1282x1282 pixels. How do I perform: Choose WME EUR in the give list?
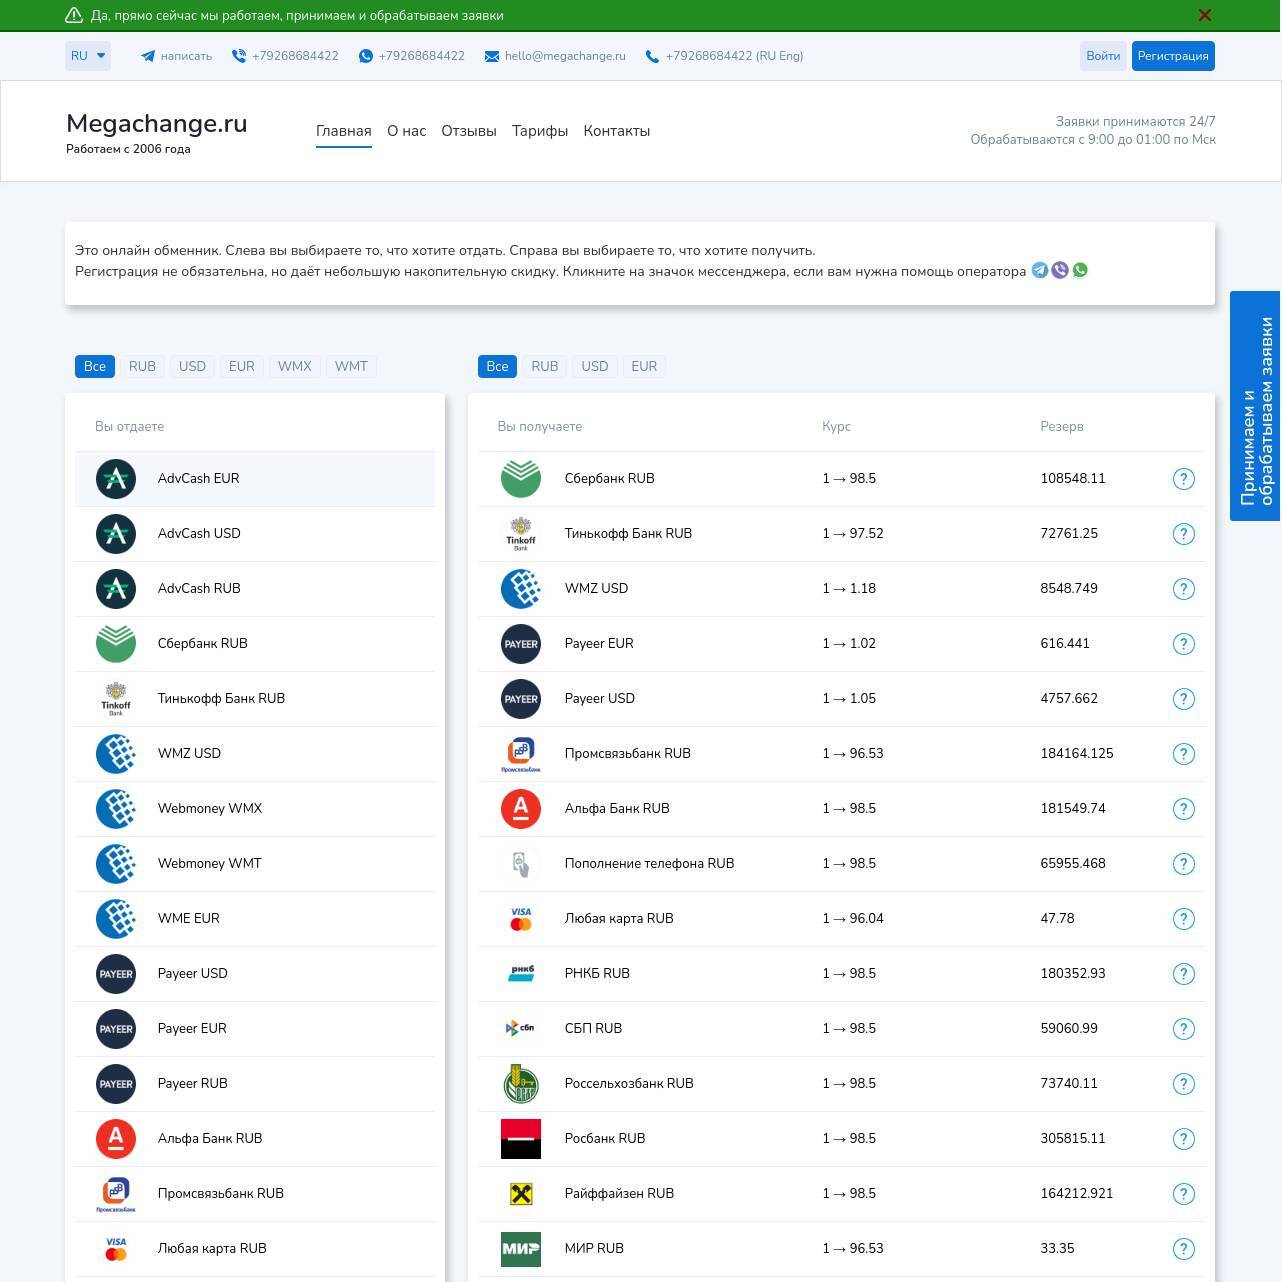(255, 919)
